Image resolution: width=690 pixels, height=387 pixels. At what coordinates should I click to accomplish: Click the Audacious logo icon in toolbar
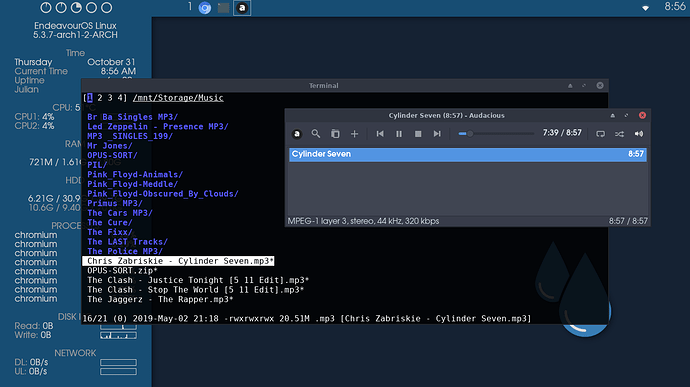[297, 134]
